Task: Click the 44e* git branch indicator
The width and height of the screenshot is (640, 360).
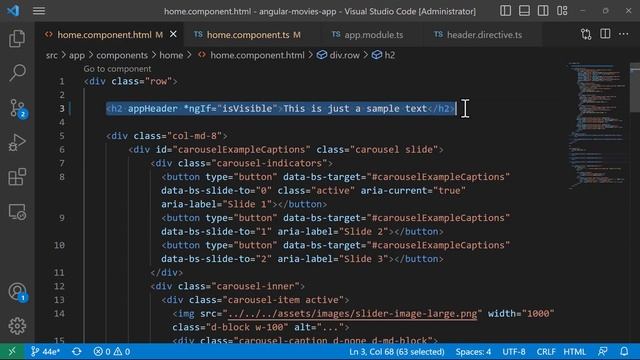Action: (45, 351)
